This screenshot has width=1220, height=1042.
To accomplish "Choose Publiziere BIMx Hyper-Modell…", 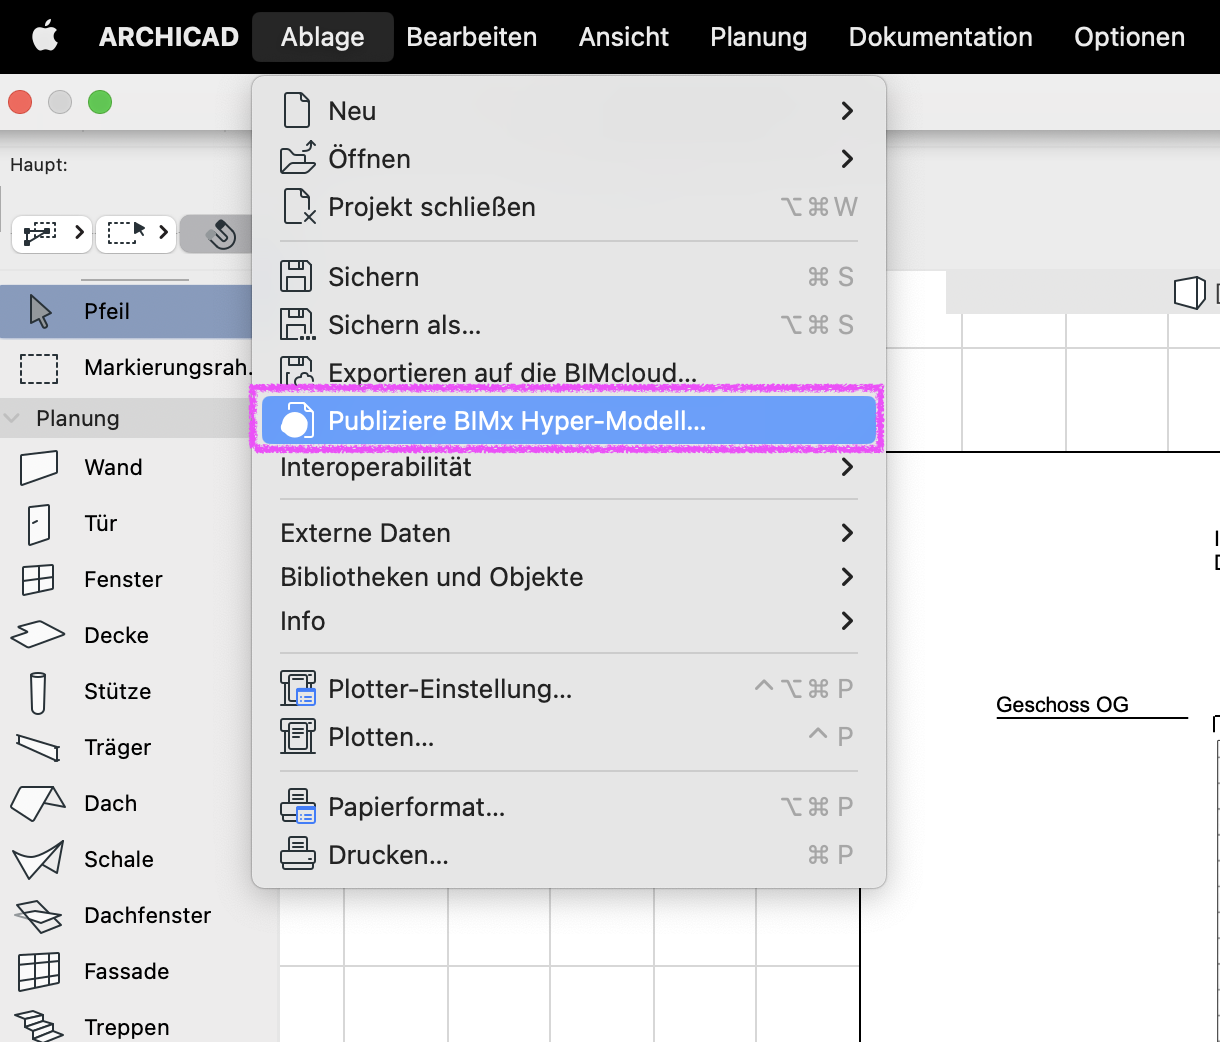I will [569, 421].
